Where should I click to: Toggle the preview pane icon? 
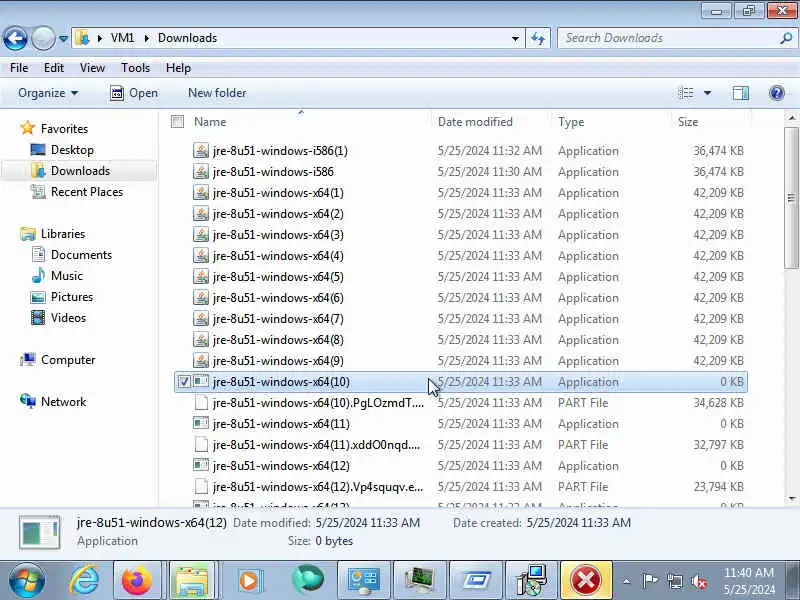pyautogui.click(x=741, y=93)
